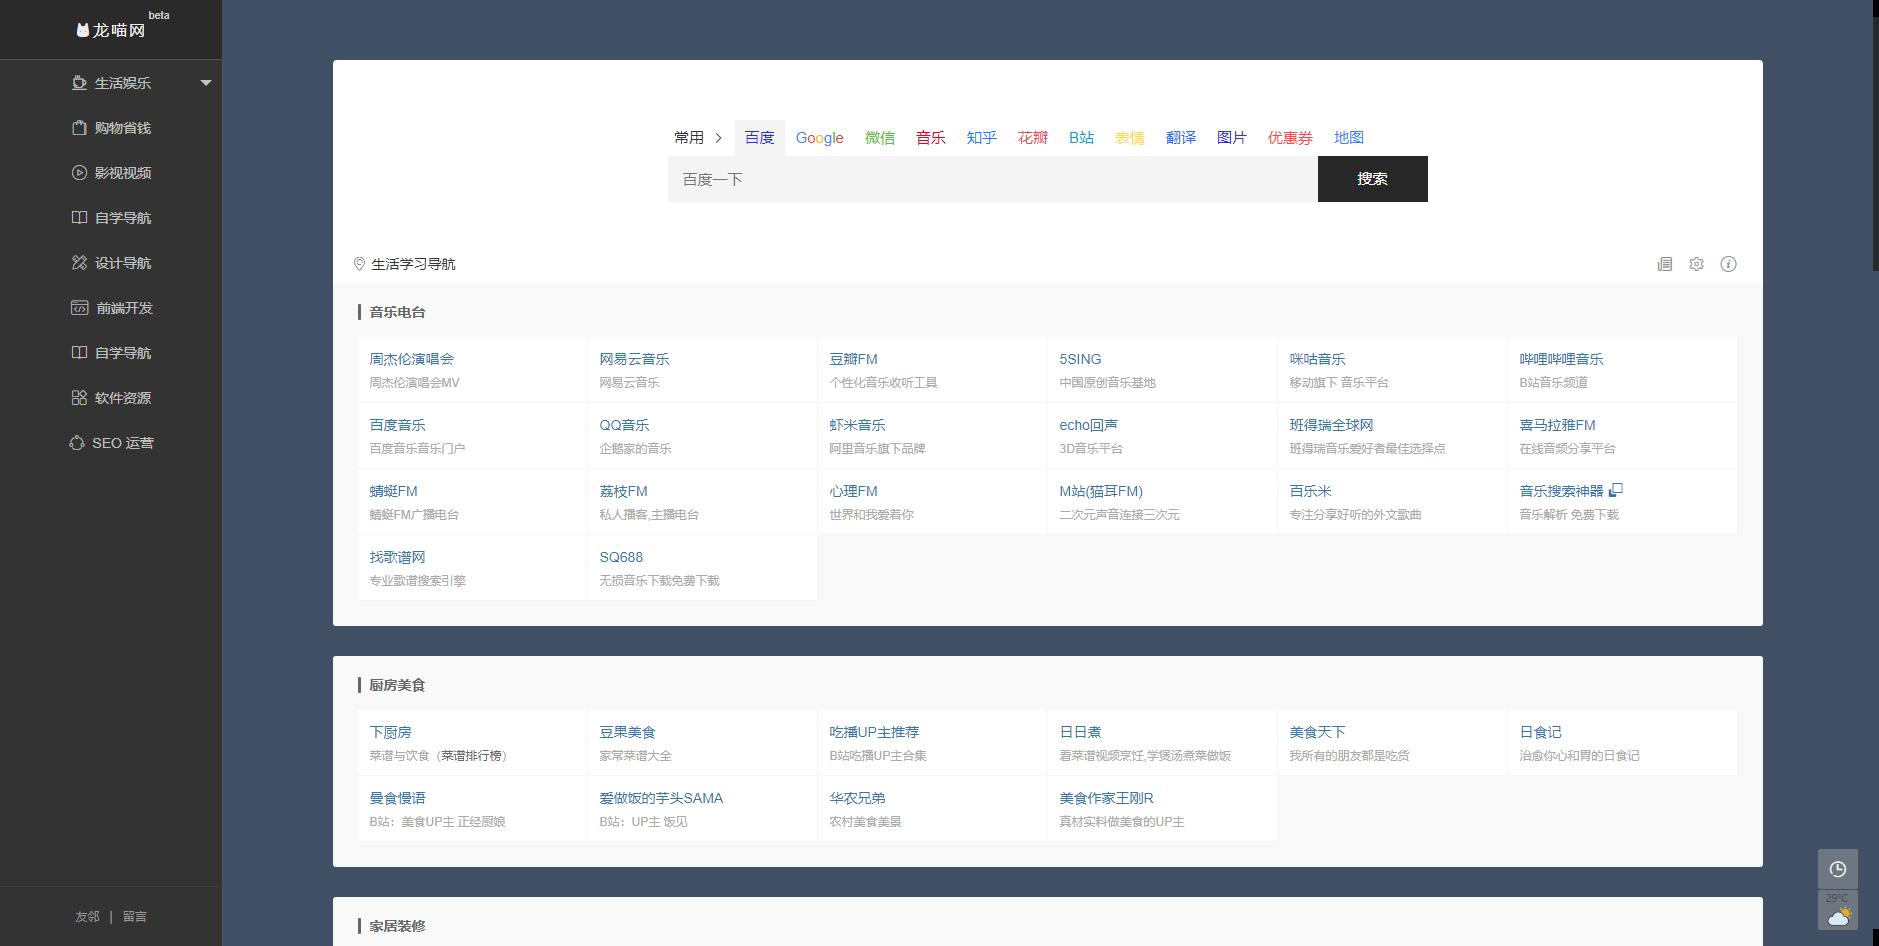Select the 花瓣 search tab
The image size is (1879, 946).
1032,138
